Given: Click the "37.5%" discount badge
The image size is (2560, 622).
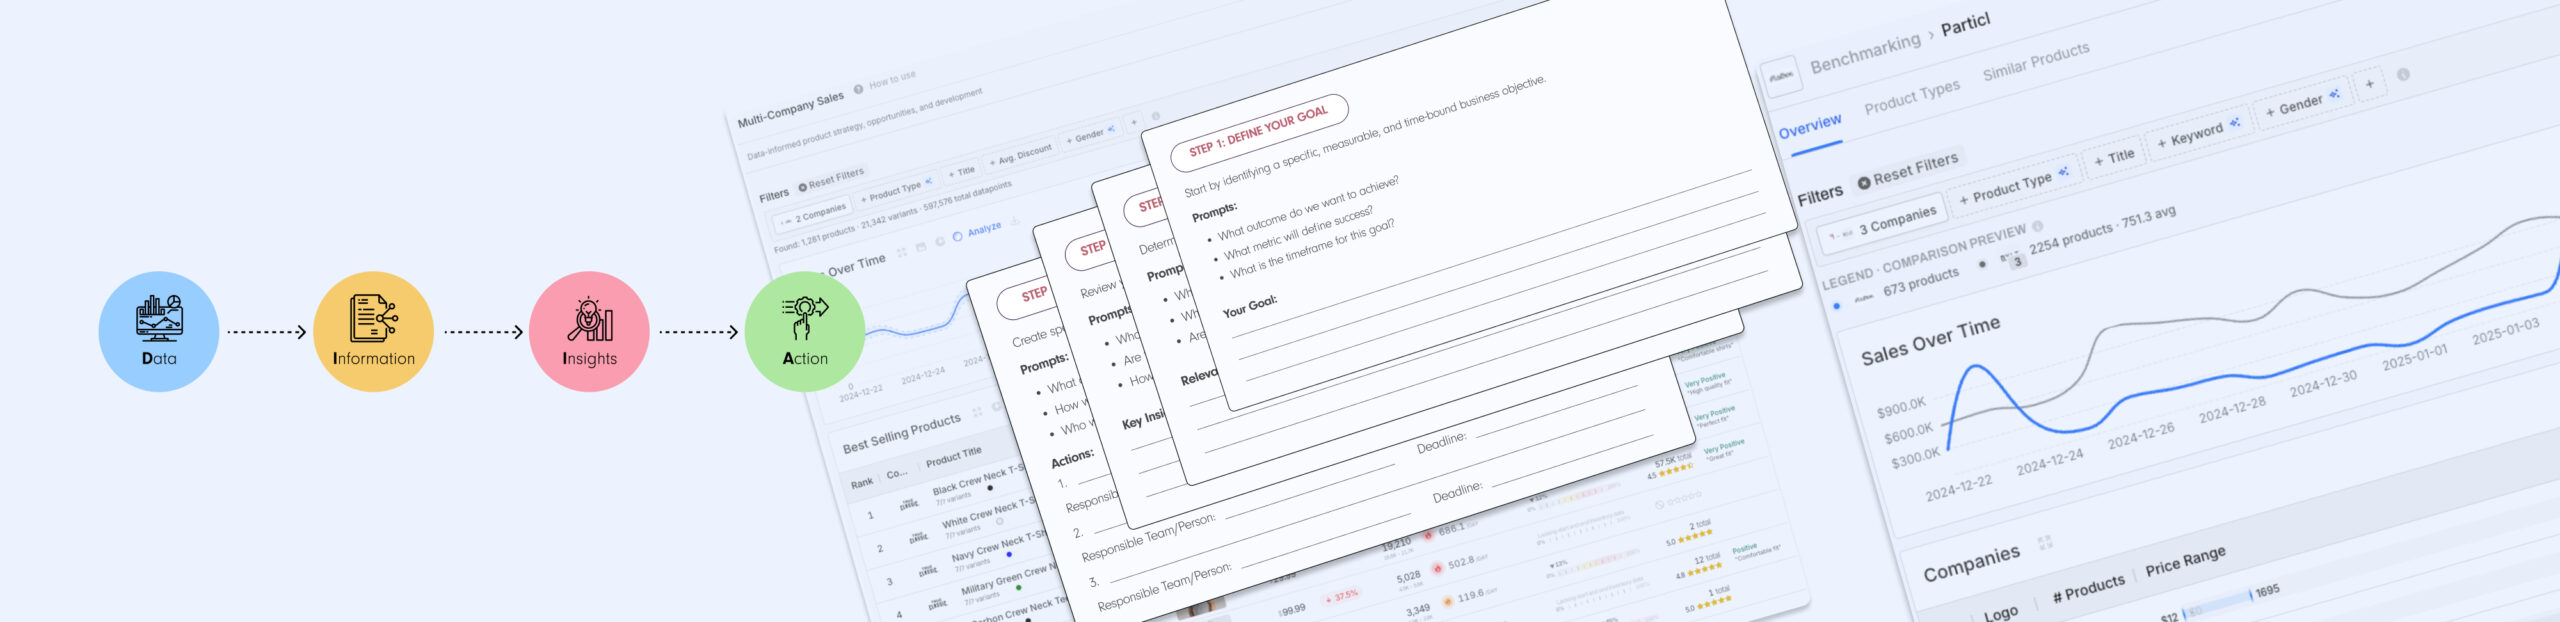Looking at the screenshot, I should point(1342,597).
